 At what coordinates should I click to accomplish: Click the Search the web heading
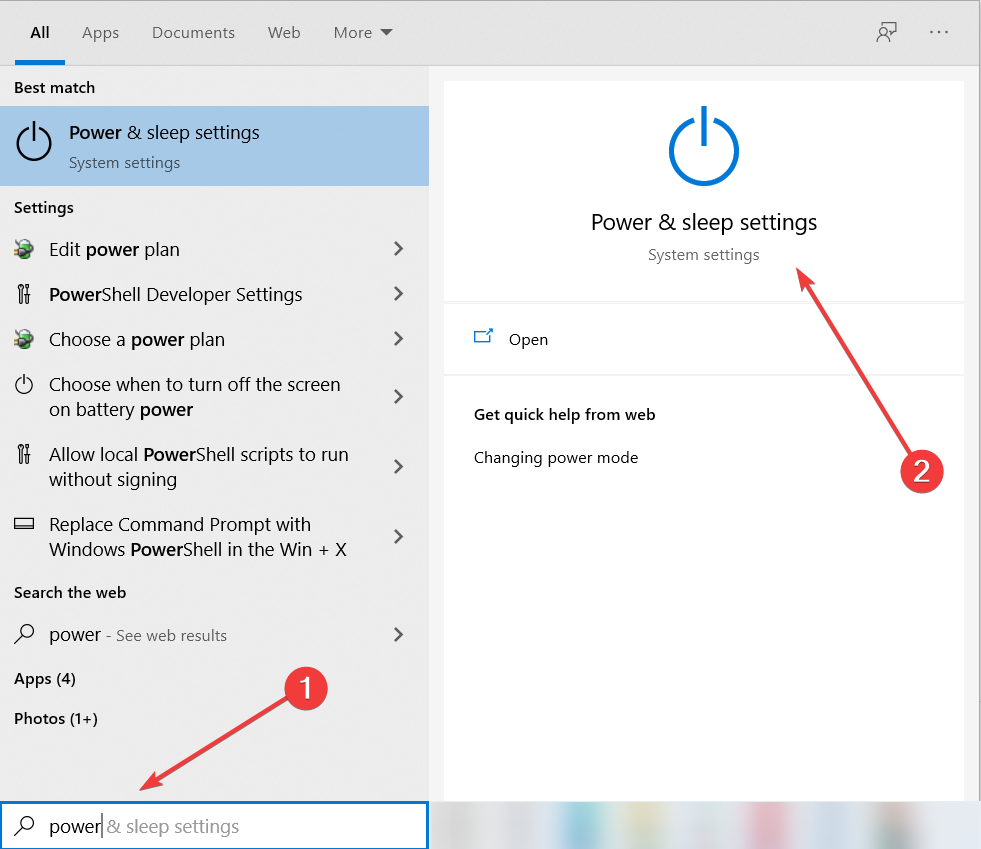tap(70, 592)
